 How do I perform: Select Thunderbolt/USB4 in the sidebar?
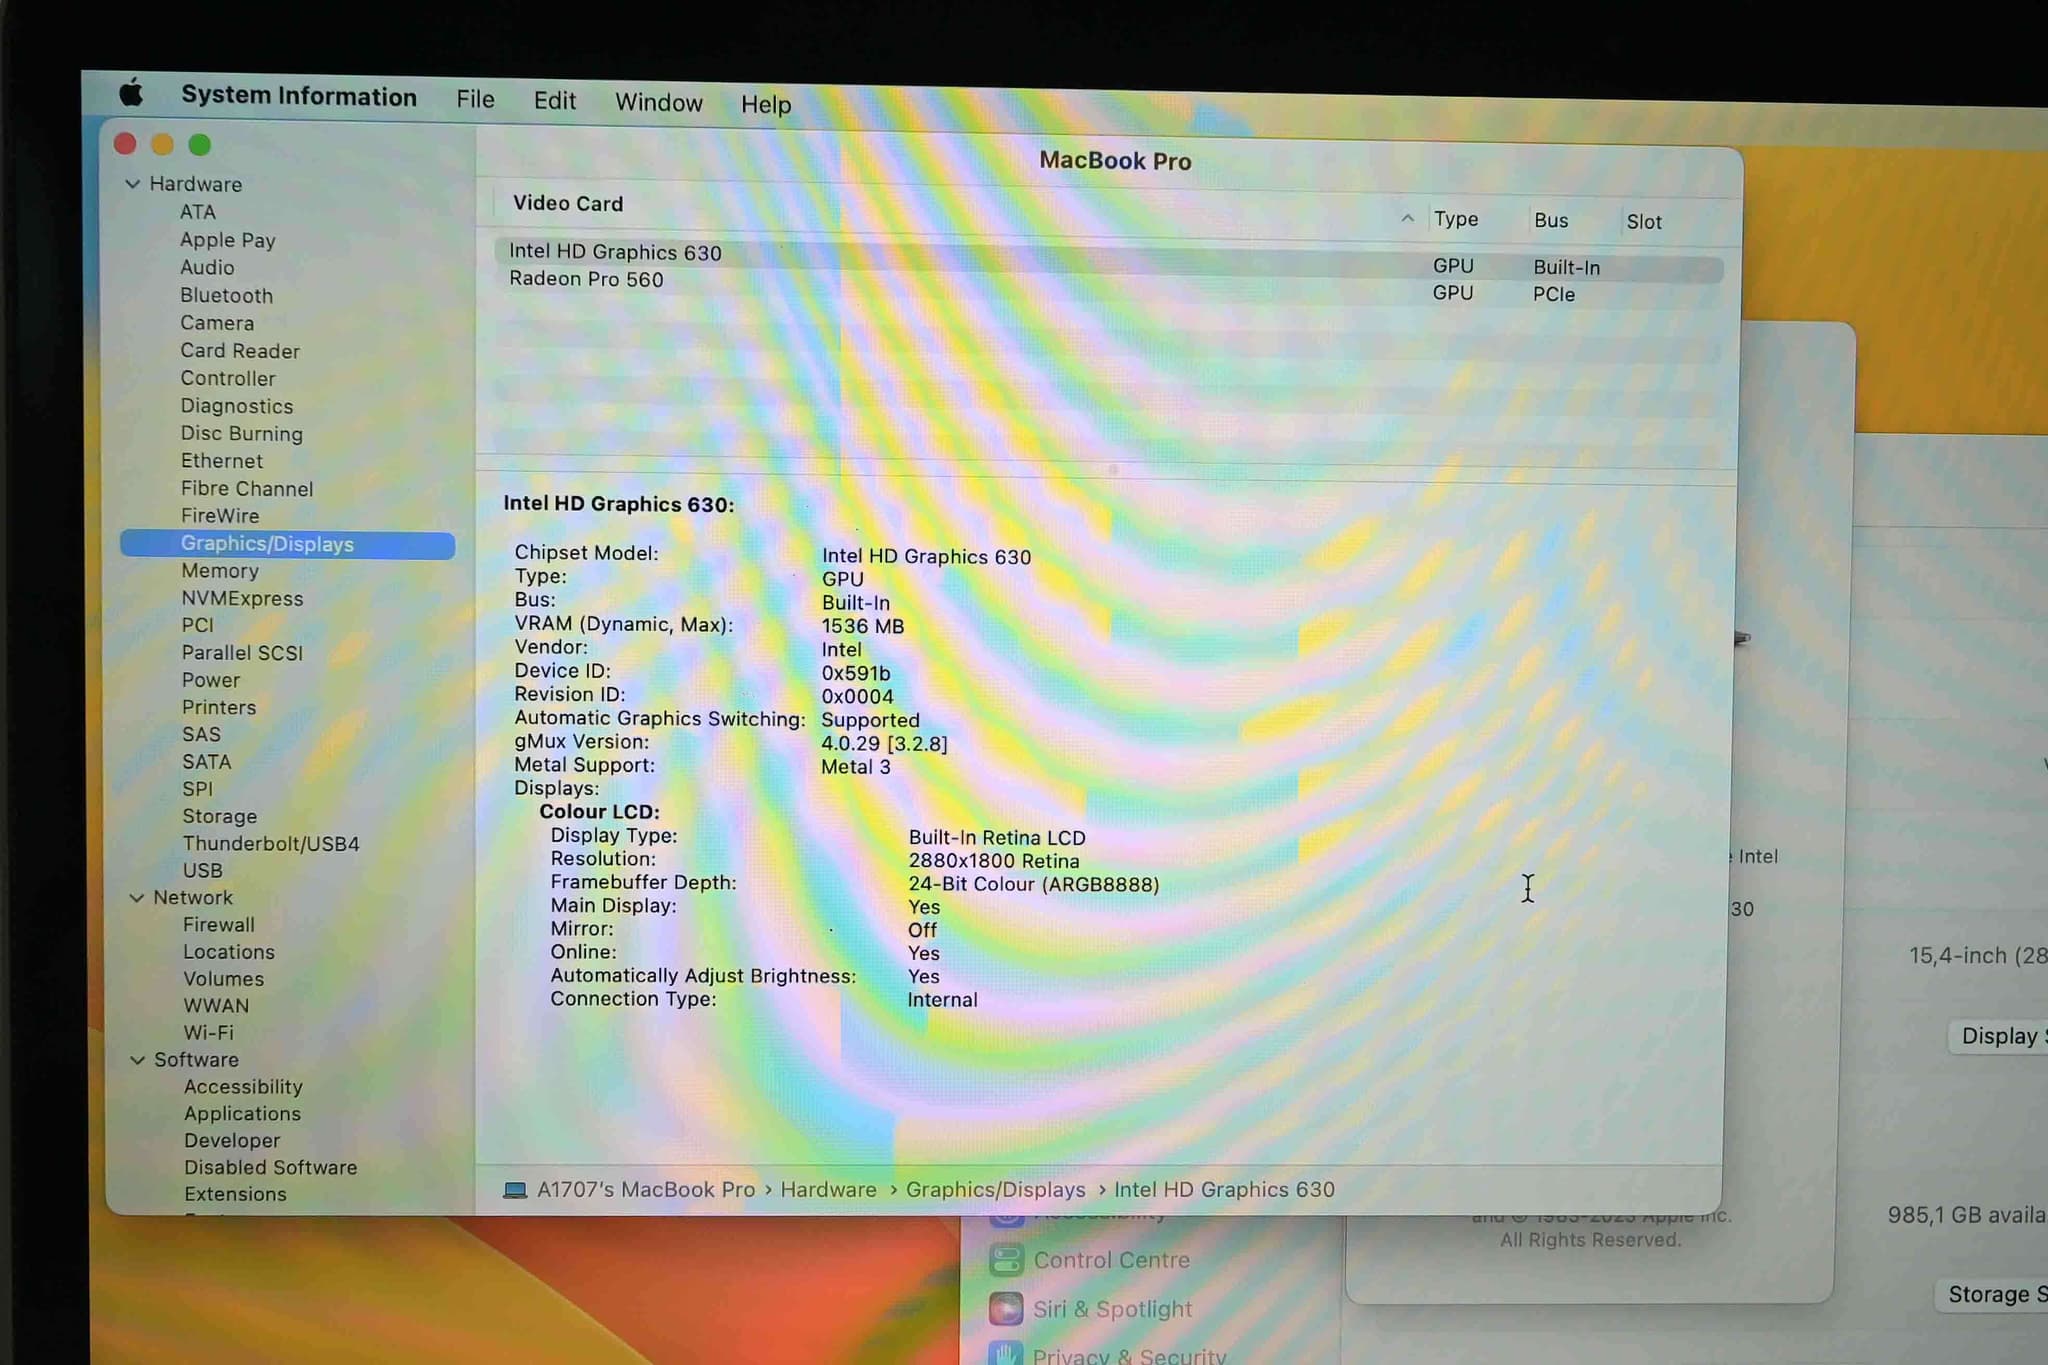[271, 844]
